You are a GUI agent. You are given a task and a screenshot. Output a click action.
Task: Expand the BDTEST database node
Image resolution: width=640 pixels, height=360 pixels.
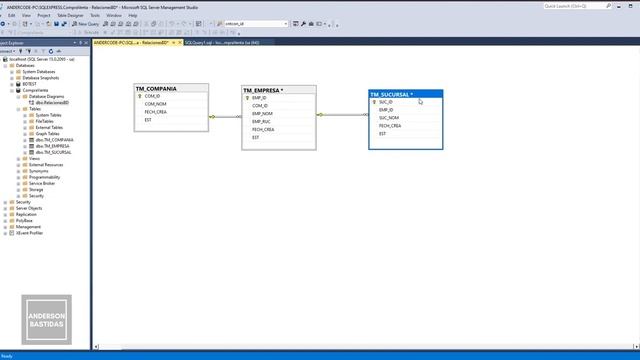point(12,84)
